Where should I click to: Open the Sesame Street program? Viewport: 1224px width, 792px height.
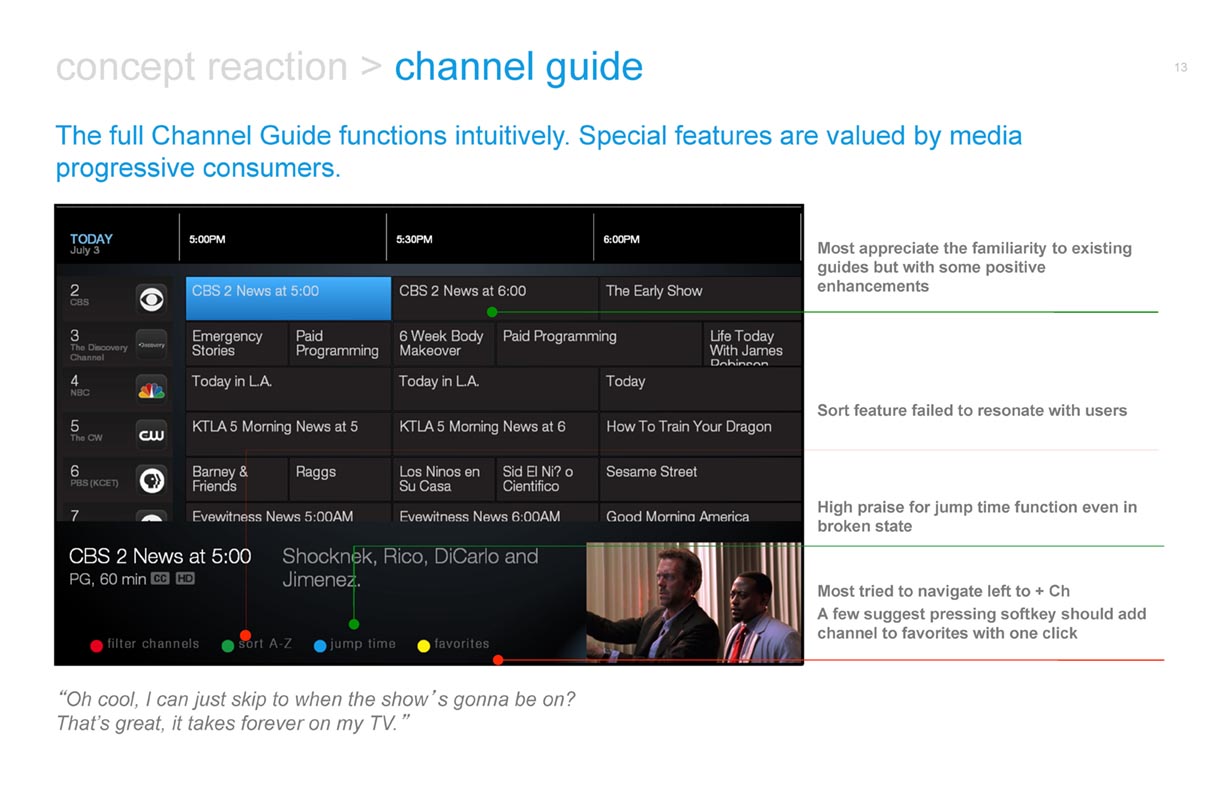point(701,479)
